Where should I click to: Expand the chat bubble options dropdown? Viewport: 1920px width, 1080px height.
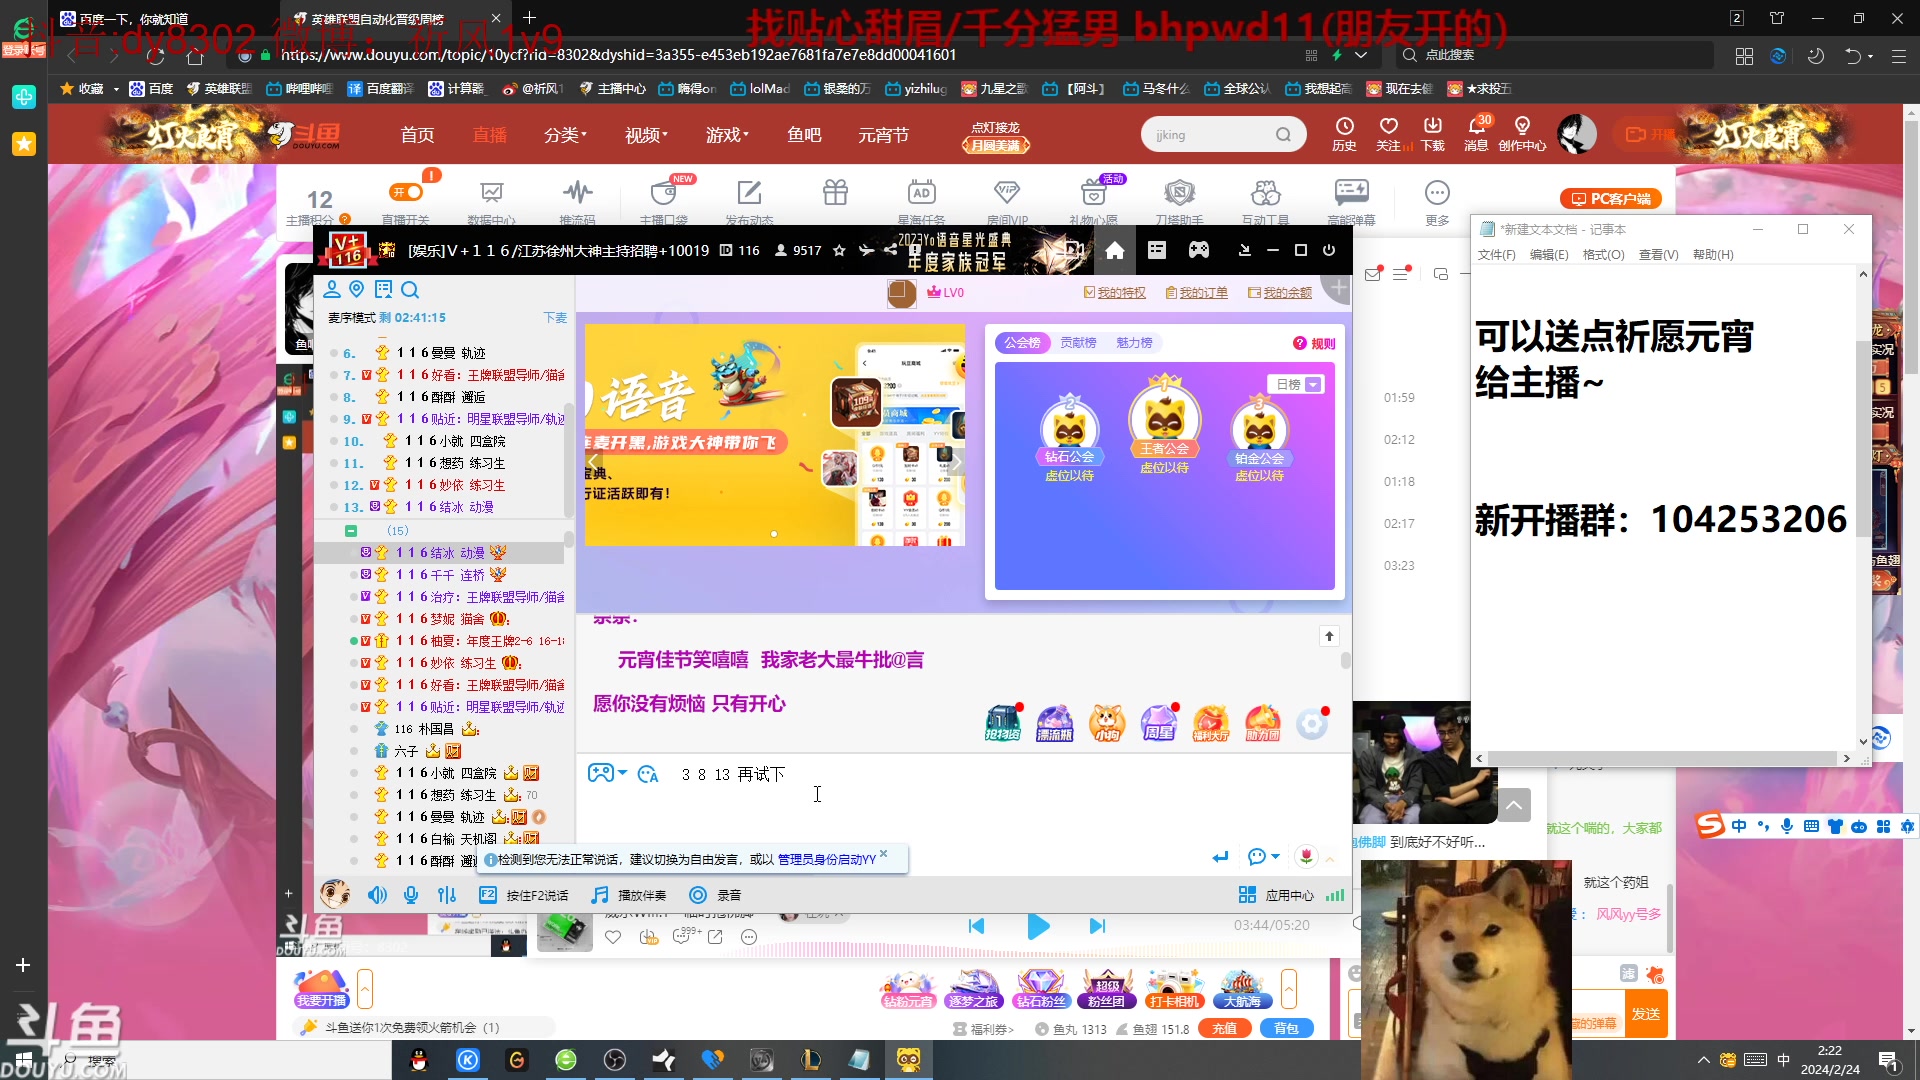[1275, 857]
